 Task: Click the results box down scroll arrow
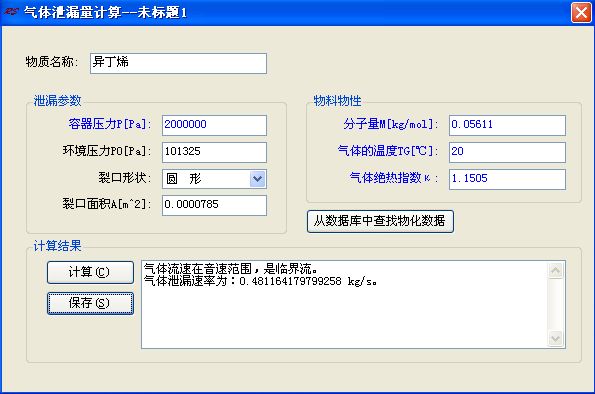click(x=556, y=338)
